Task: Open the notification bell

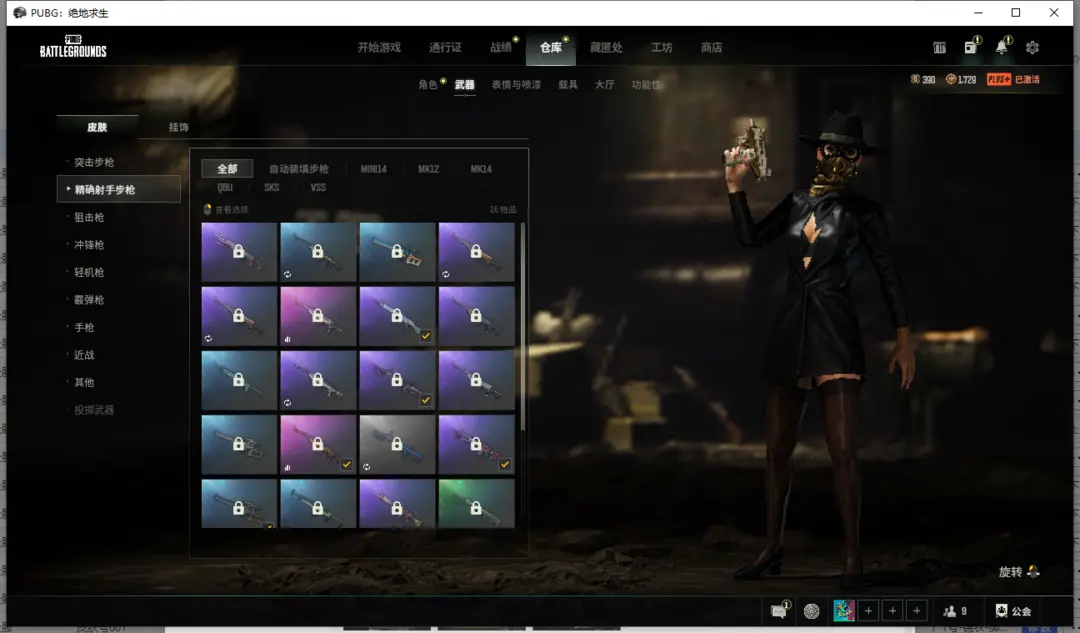Action: [1002, 46]
